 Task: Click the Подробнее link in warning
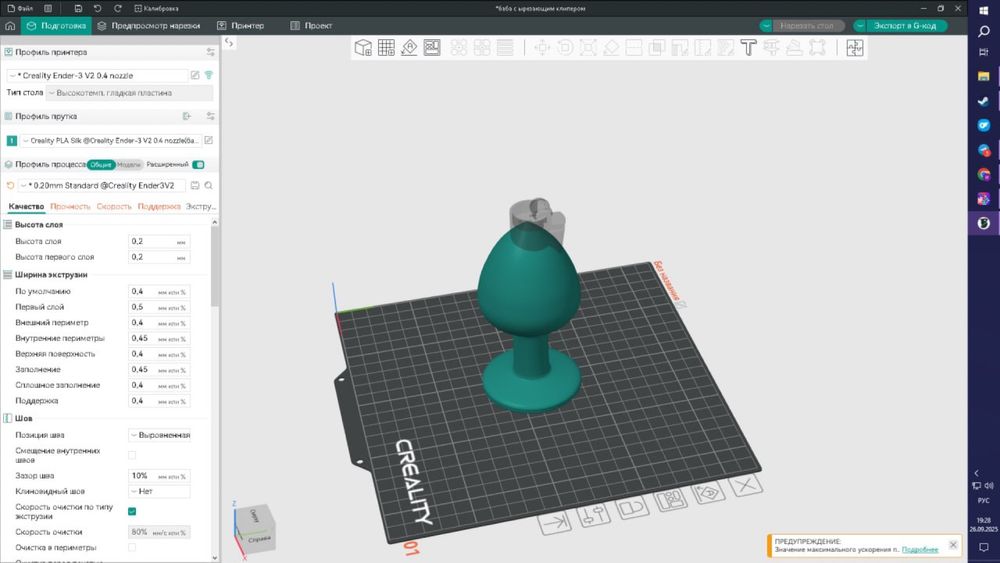click(x=920, y=550)
